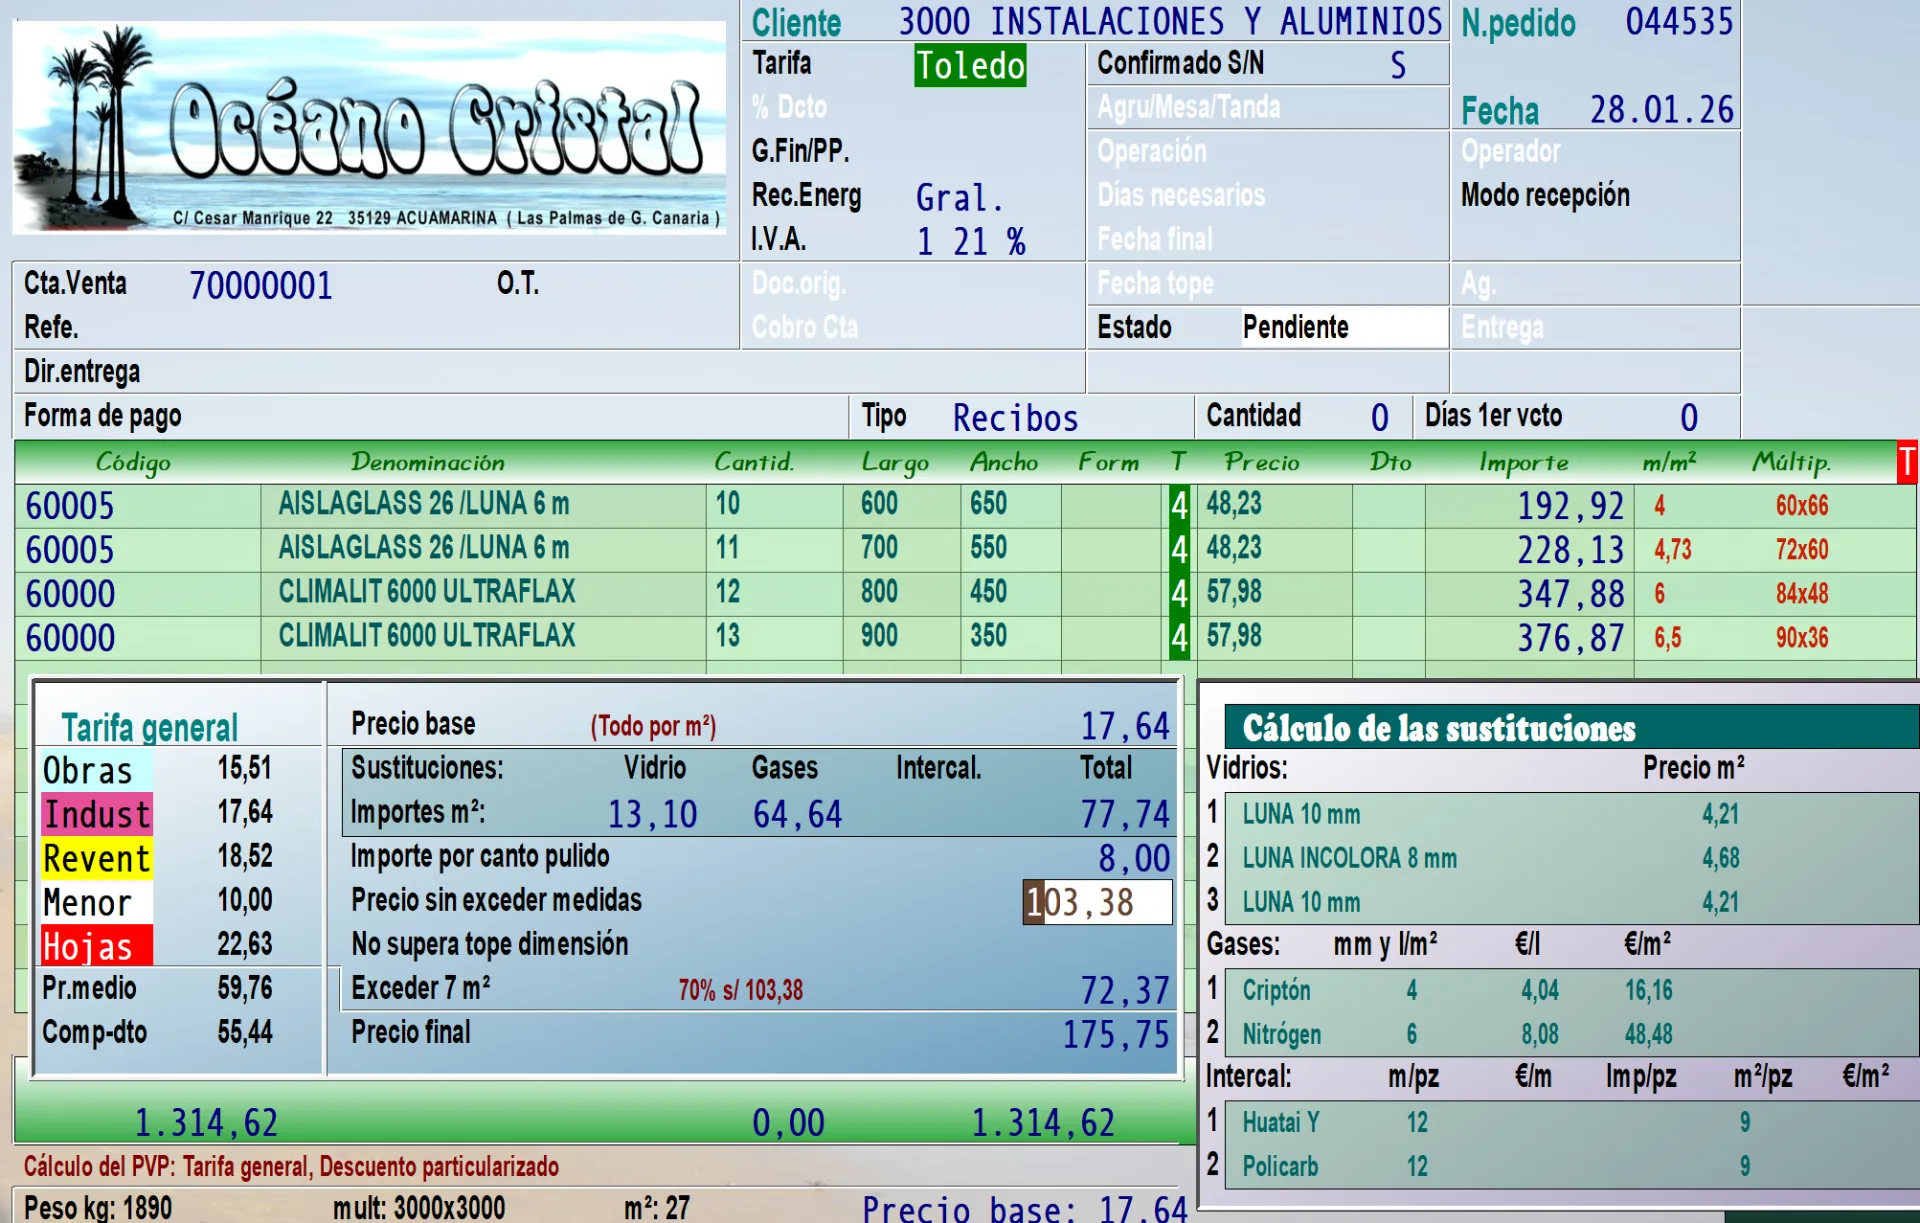Click the I.V.A. 21 % value

coord(971,242)
